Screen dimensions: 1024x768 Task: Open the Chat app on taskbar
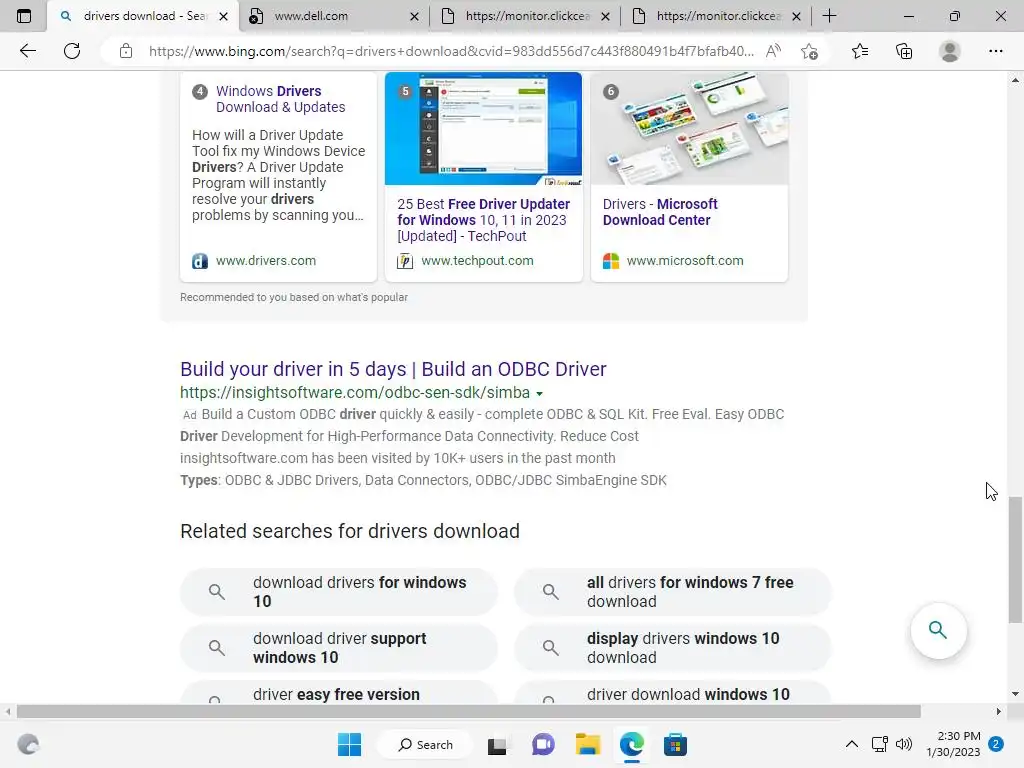[x=543, y=744]
